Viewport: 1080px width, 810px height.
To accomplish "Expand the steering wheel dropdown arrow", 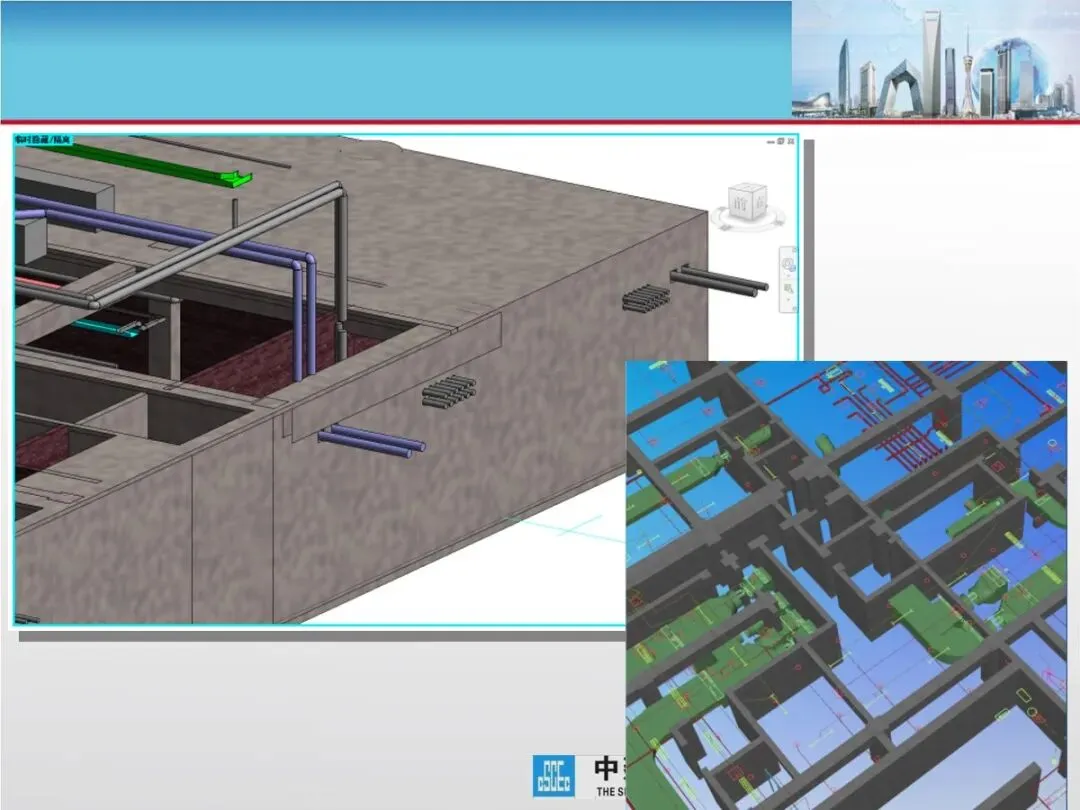I will click(789, 276).
